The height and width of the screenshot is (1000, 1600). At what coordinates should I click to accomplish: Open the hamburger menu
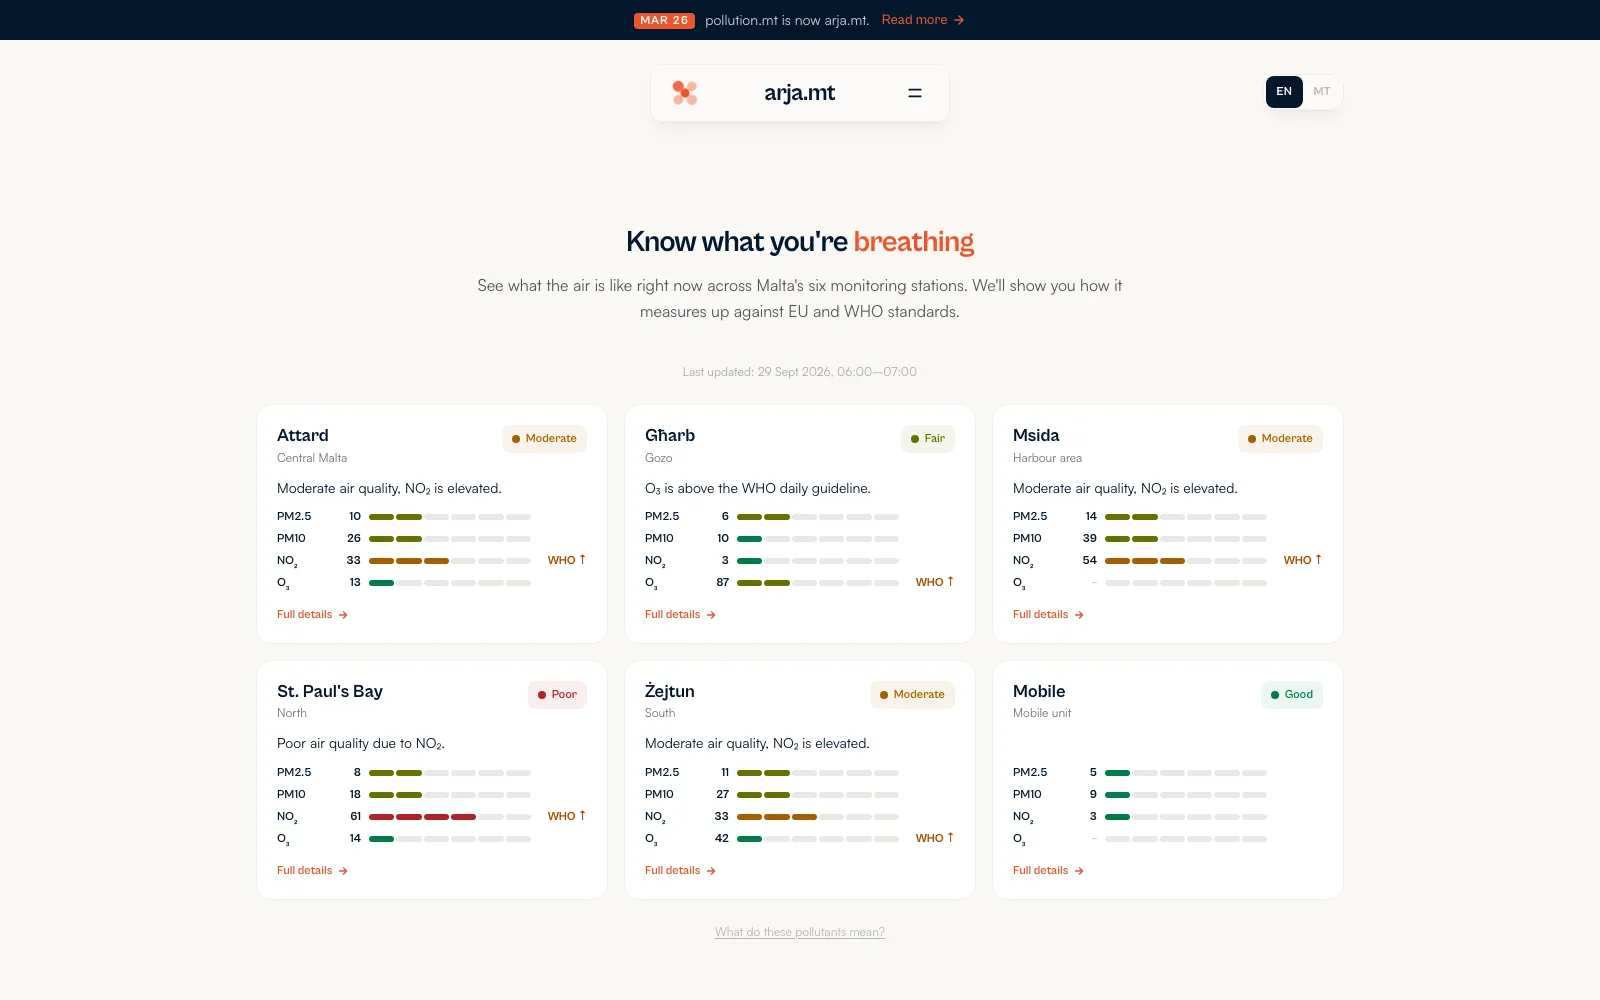[914, 93]
